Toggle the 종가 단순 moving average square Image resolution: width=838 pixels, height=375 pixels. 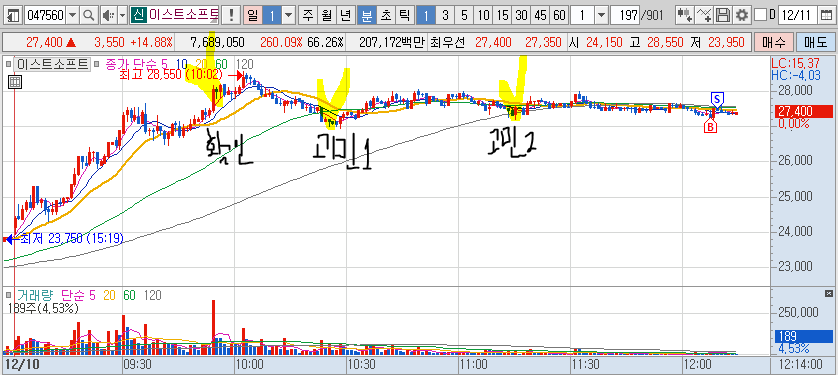coord(96,65)
